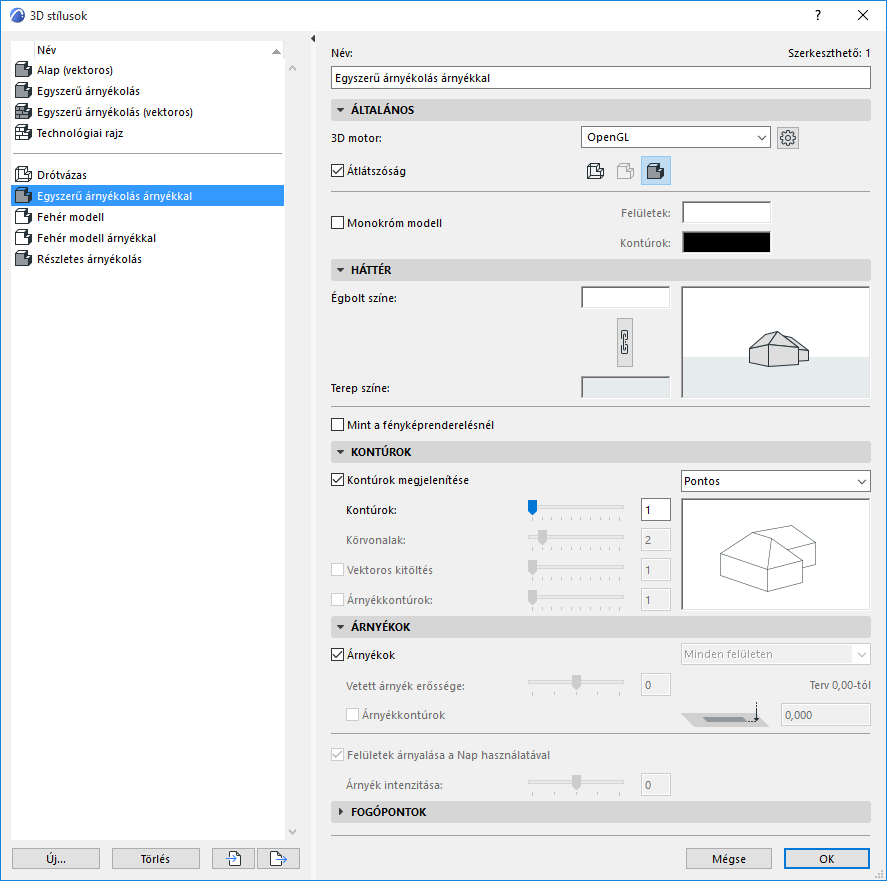Screen dimensions: 887x881
Task: Click icon of Alap (vektoros) style
Action: (23, 70)
